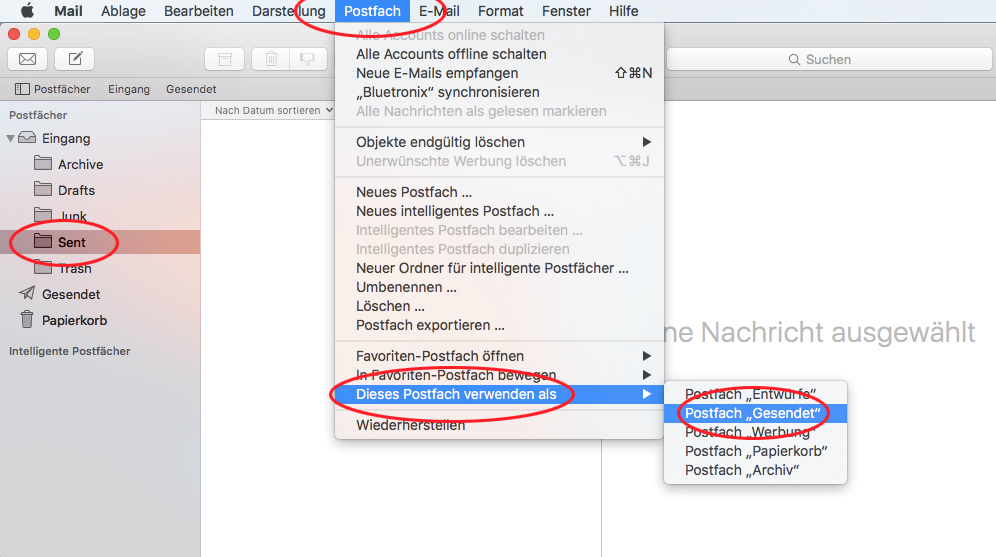Click the junk thumbs-down toolbar icon

[308, 59]
